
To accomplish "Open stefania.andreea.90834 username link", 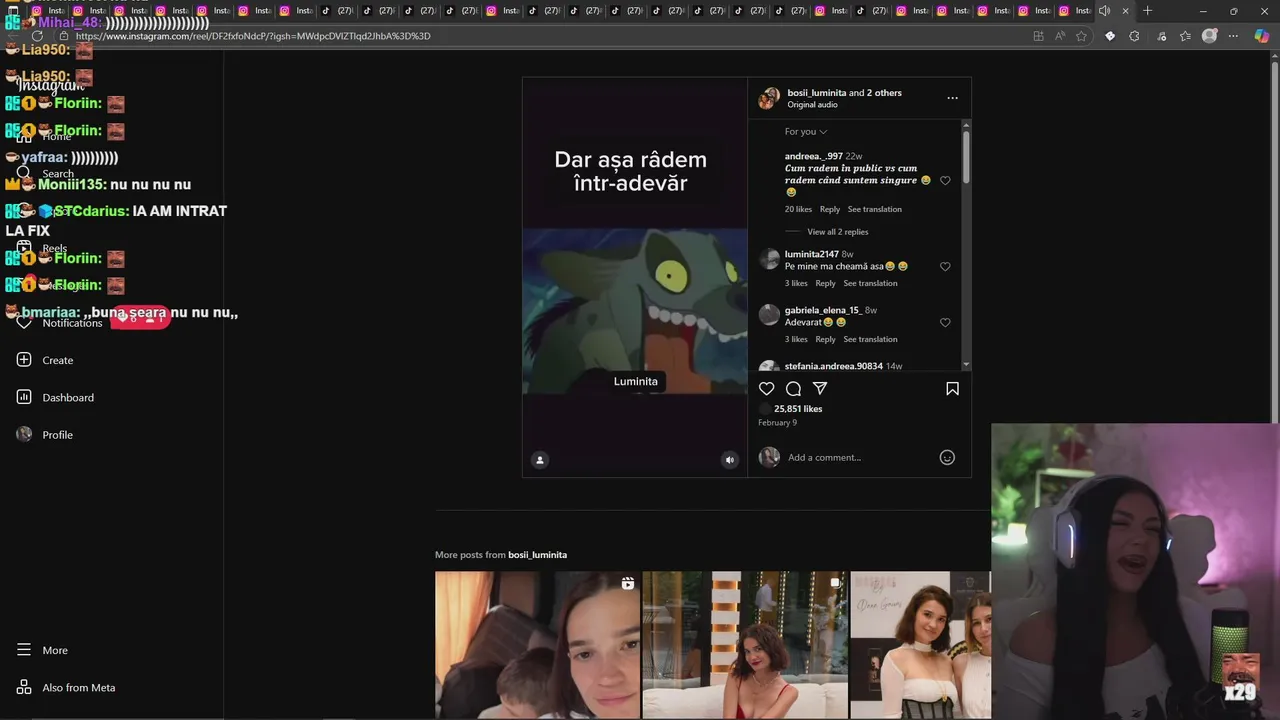I will click(x=833, y=366).
